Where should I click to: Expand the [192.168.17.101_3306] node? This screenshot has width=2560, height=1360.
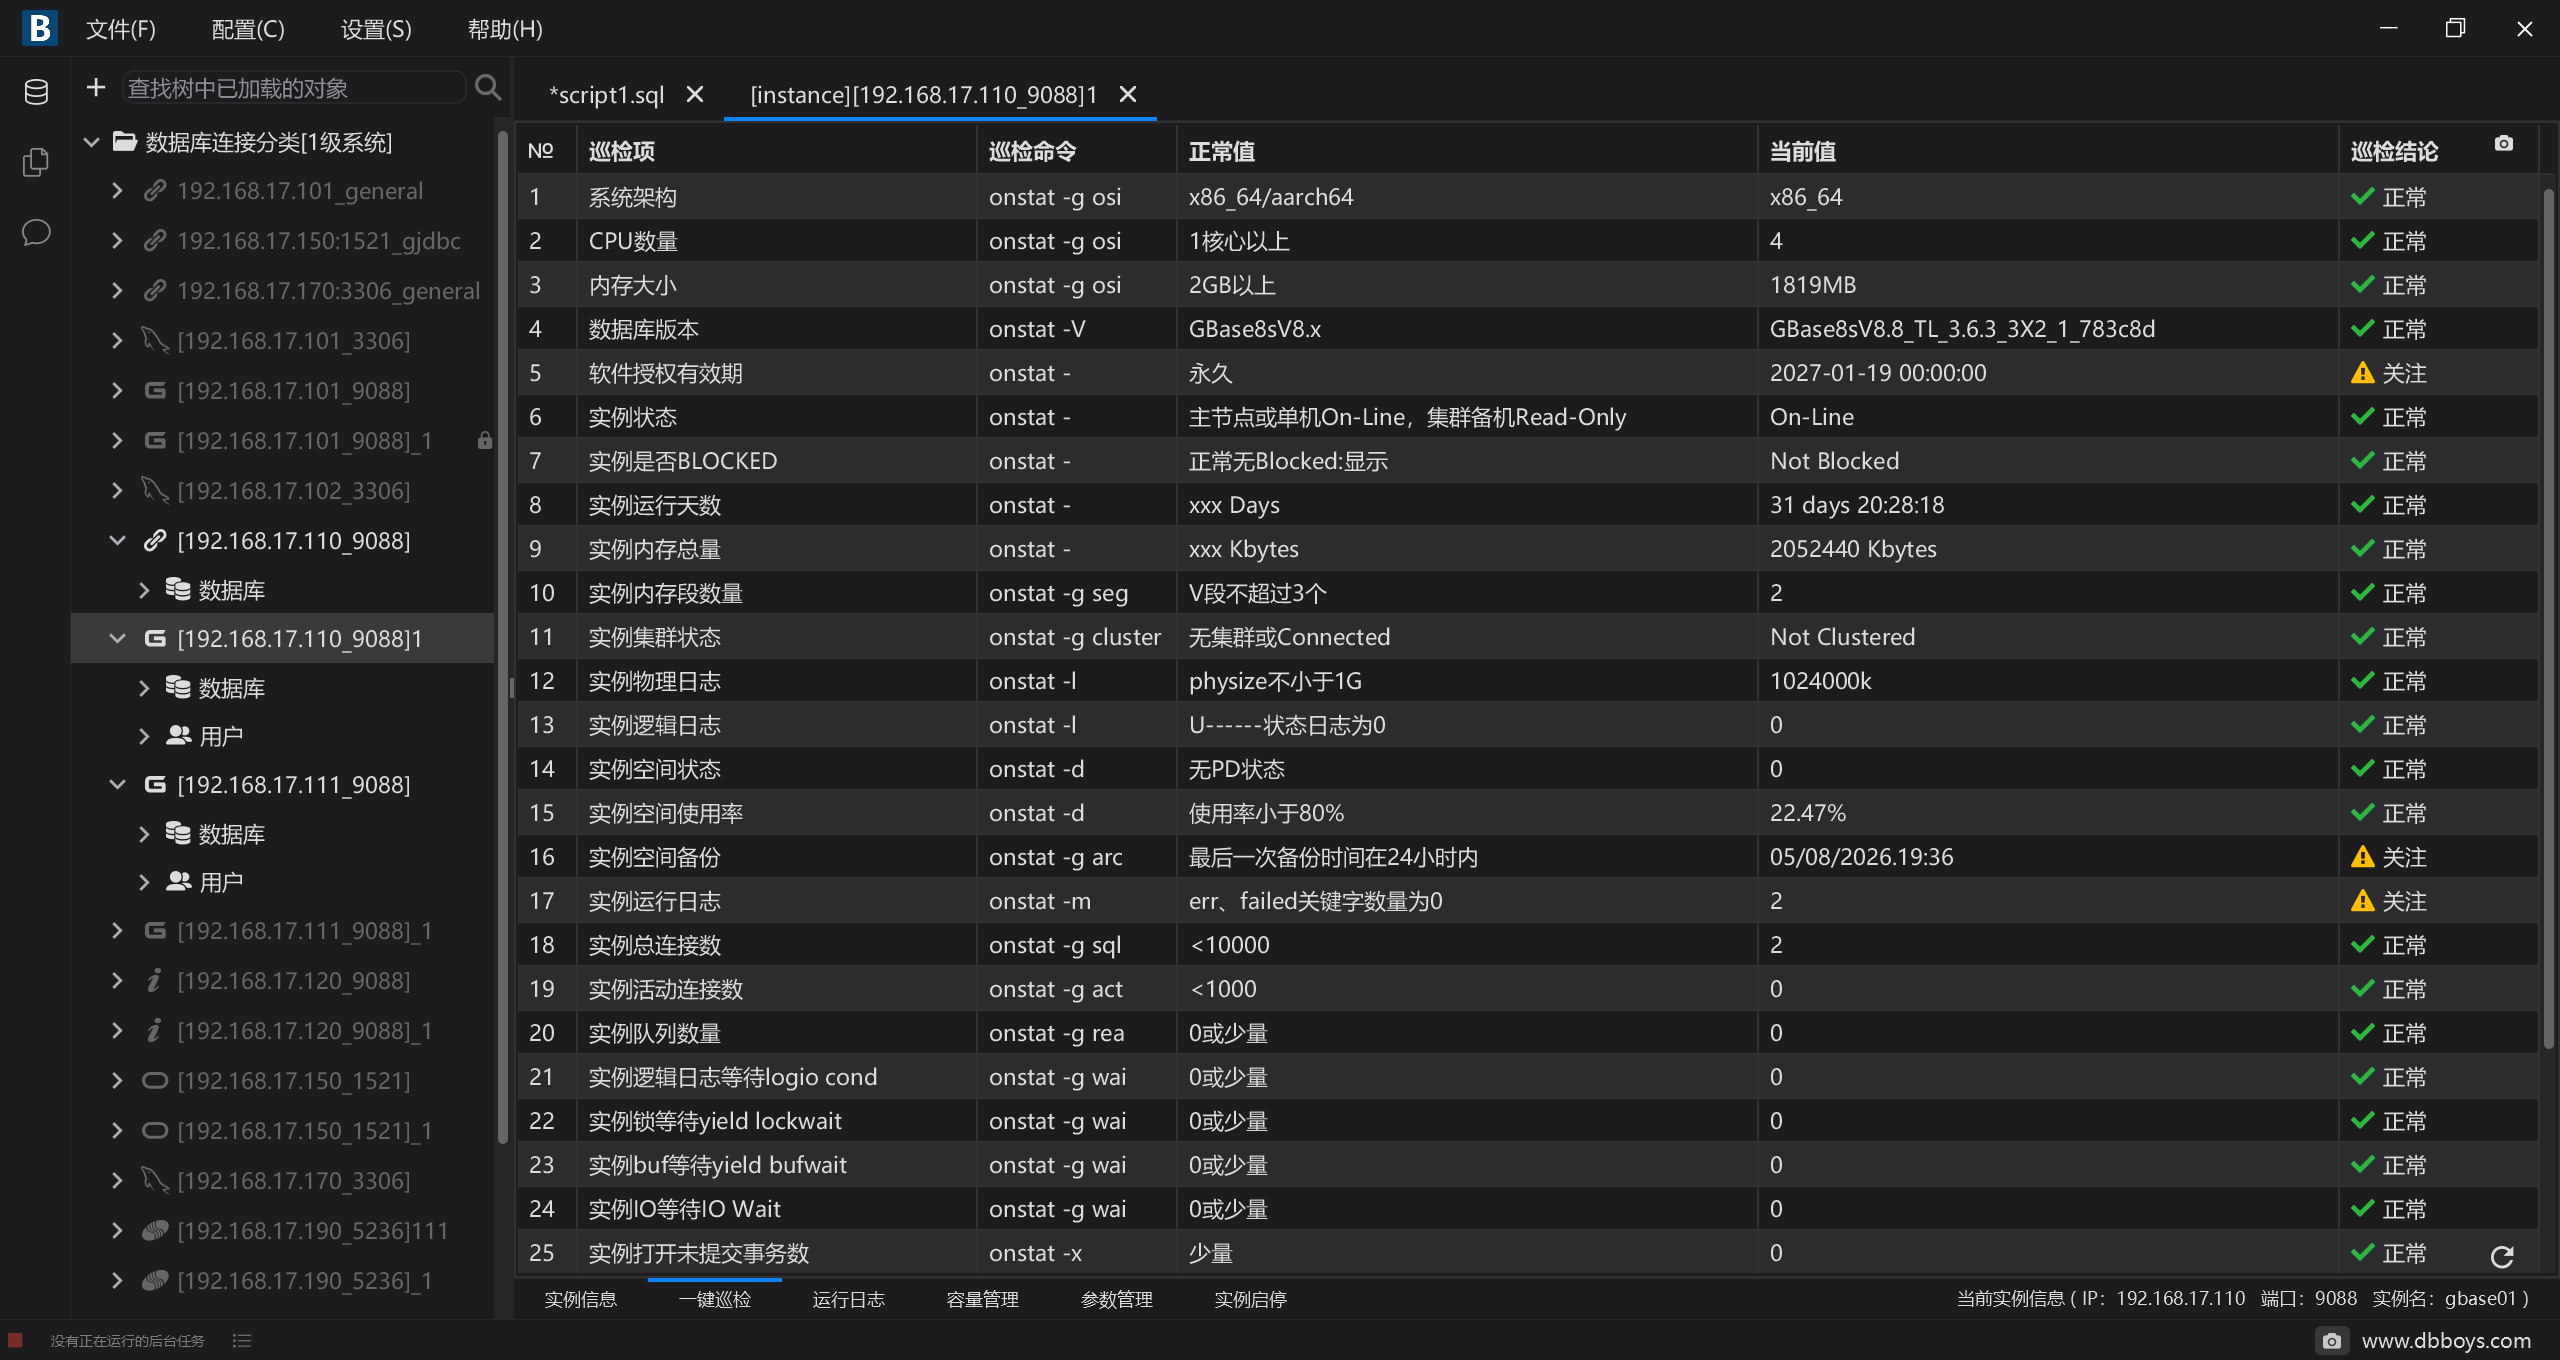(117, 340)
